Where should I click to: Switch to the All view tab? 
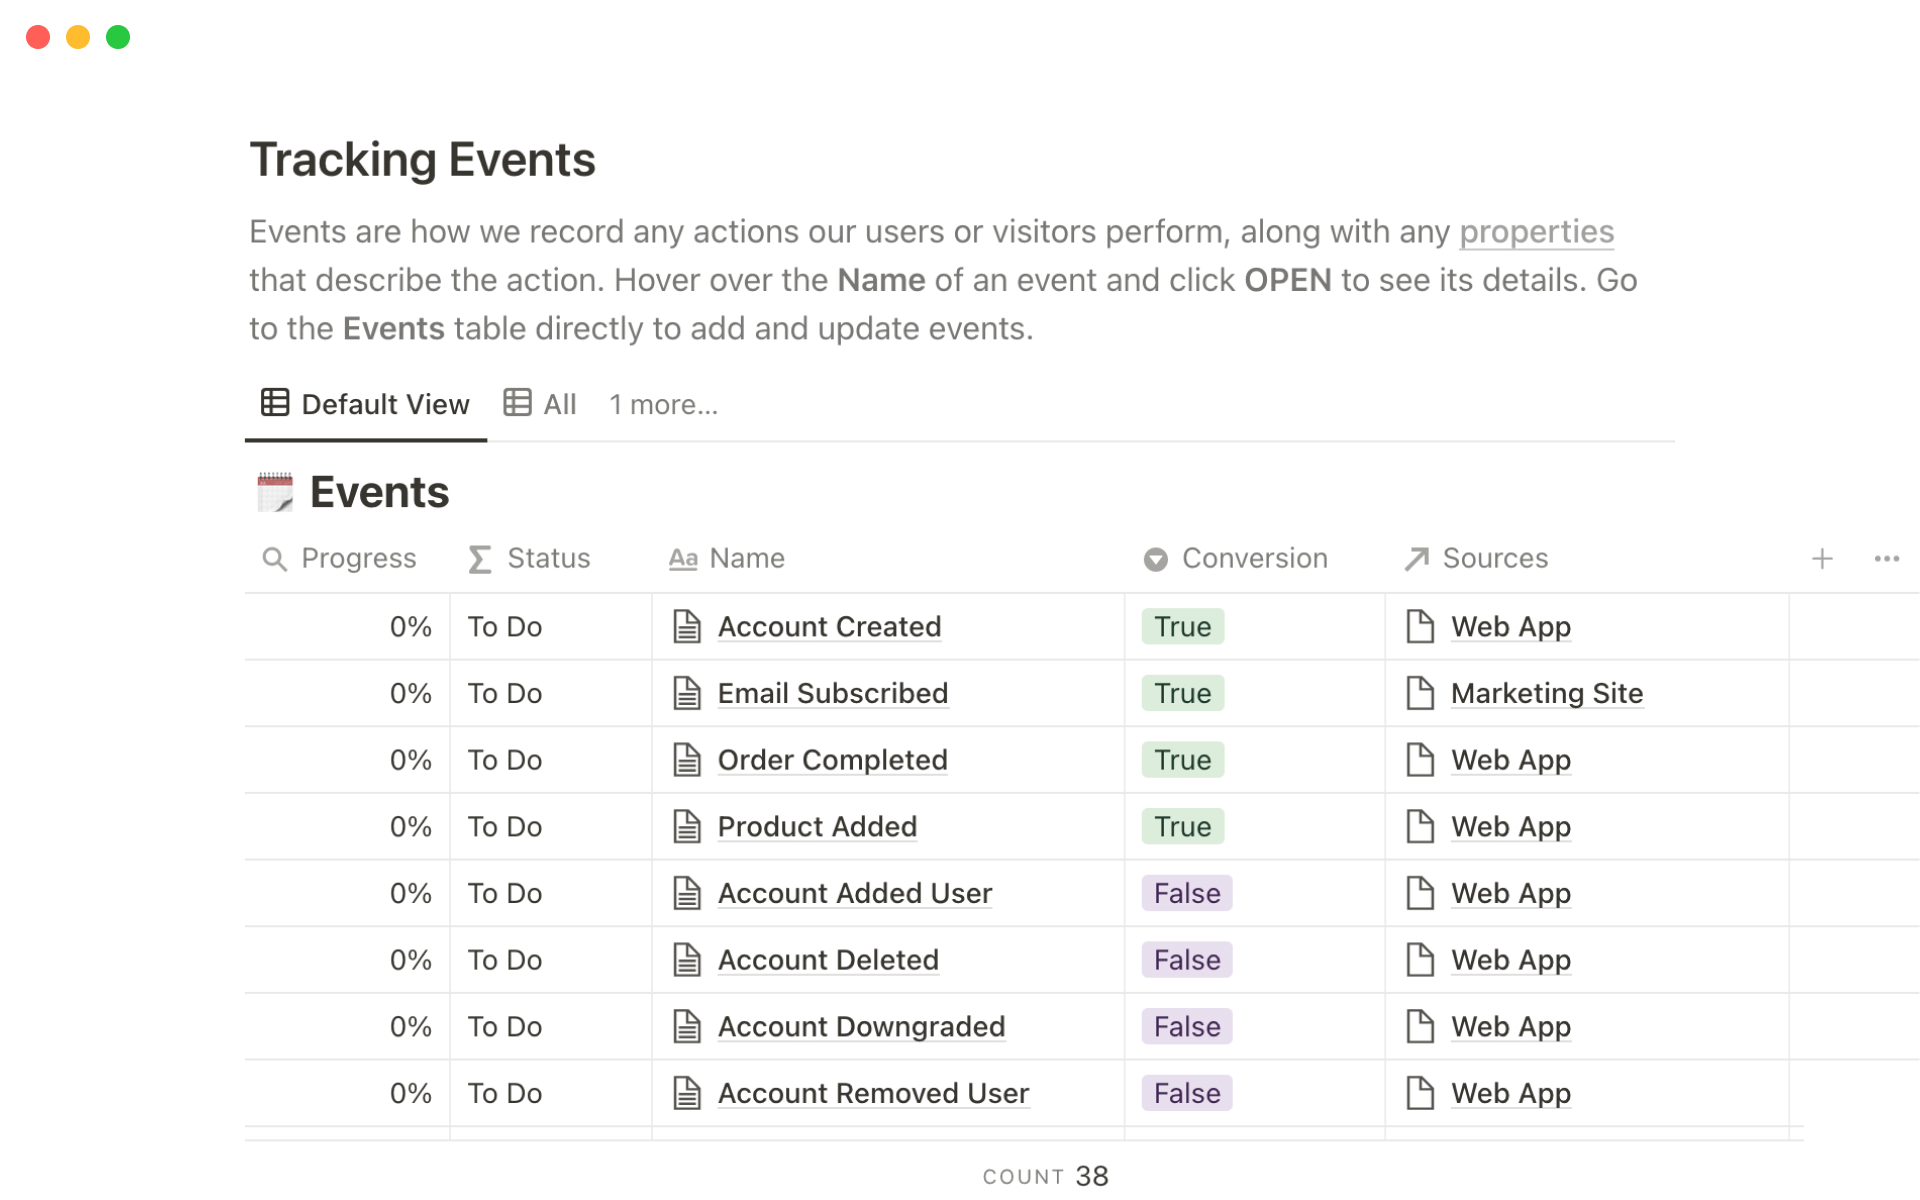[541, 404]
